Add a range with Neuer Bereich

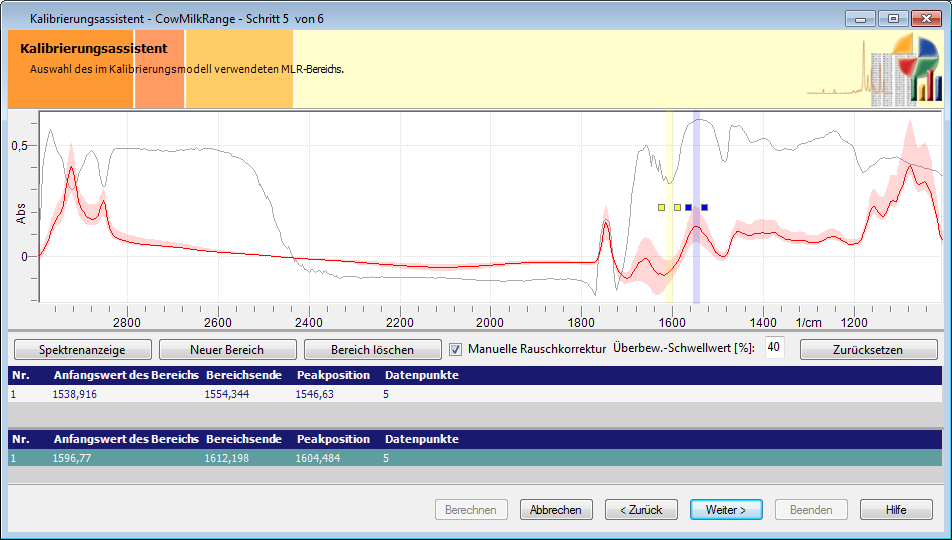(x=227, y=350)
